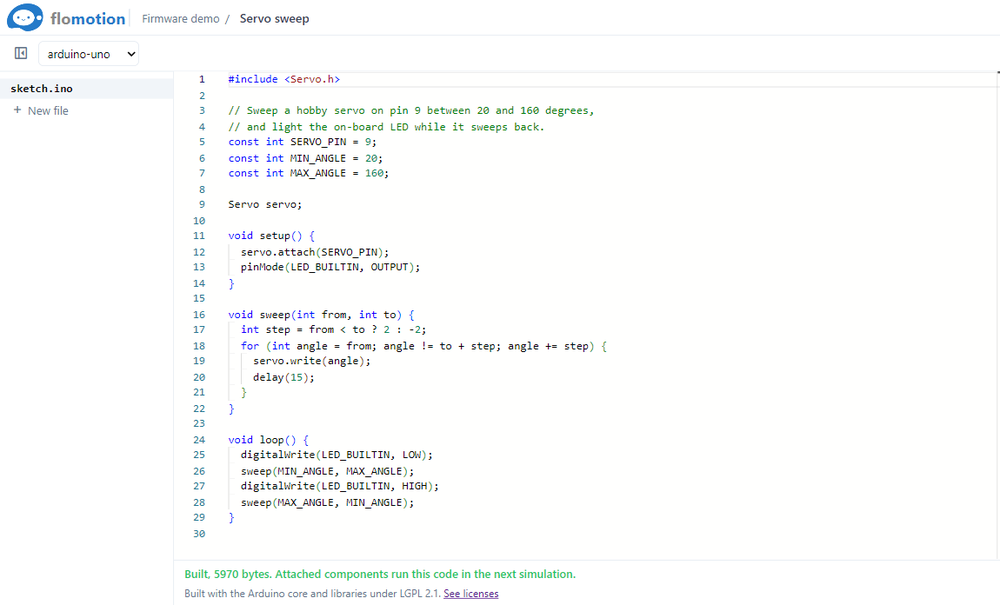Click the 'delay(15);' line
The height and width of the screenshot is (605, 1000).
click(x=284, y=376)
